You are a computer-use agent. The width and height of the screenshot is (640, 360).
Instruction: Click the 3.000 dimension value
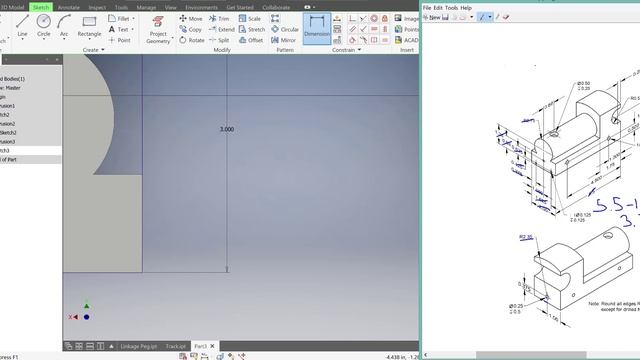(227, 129)
